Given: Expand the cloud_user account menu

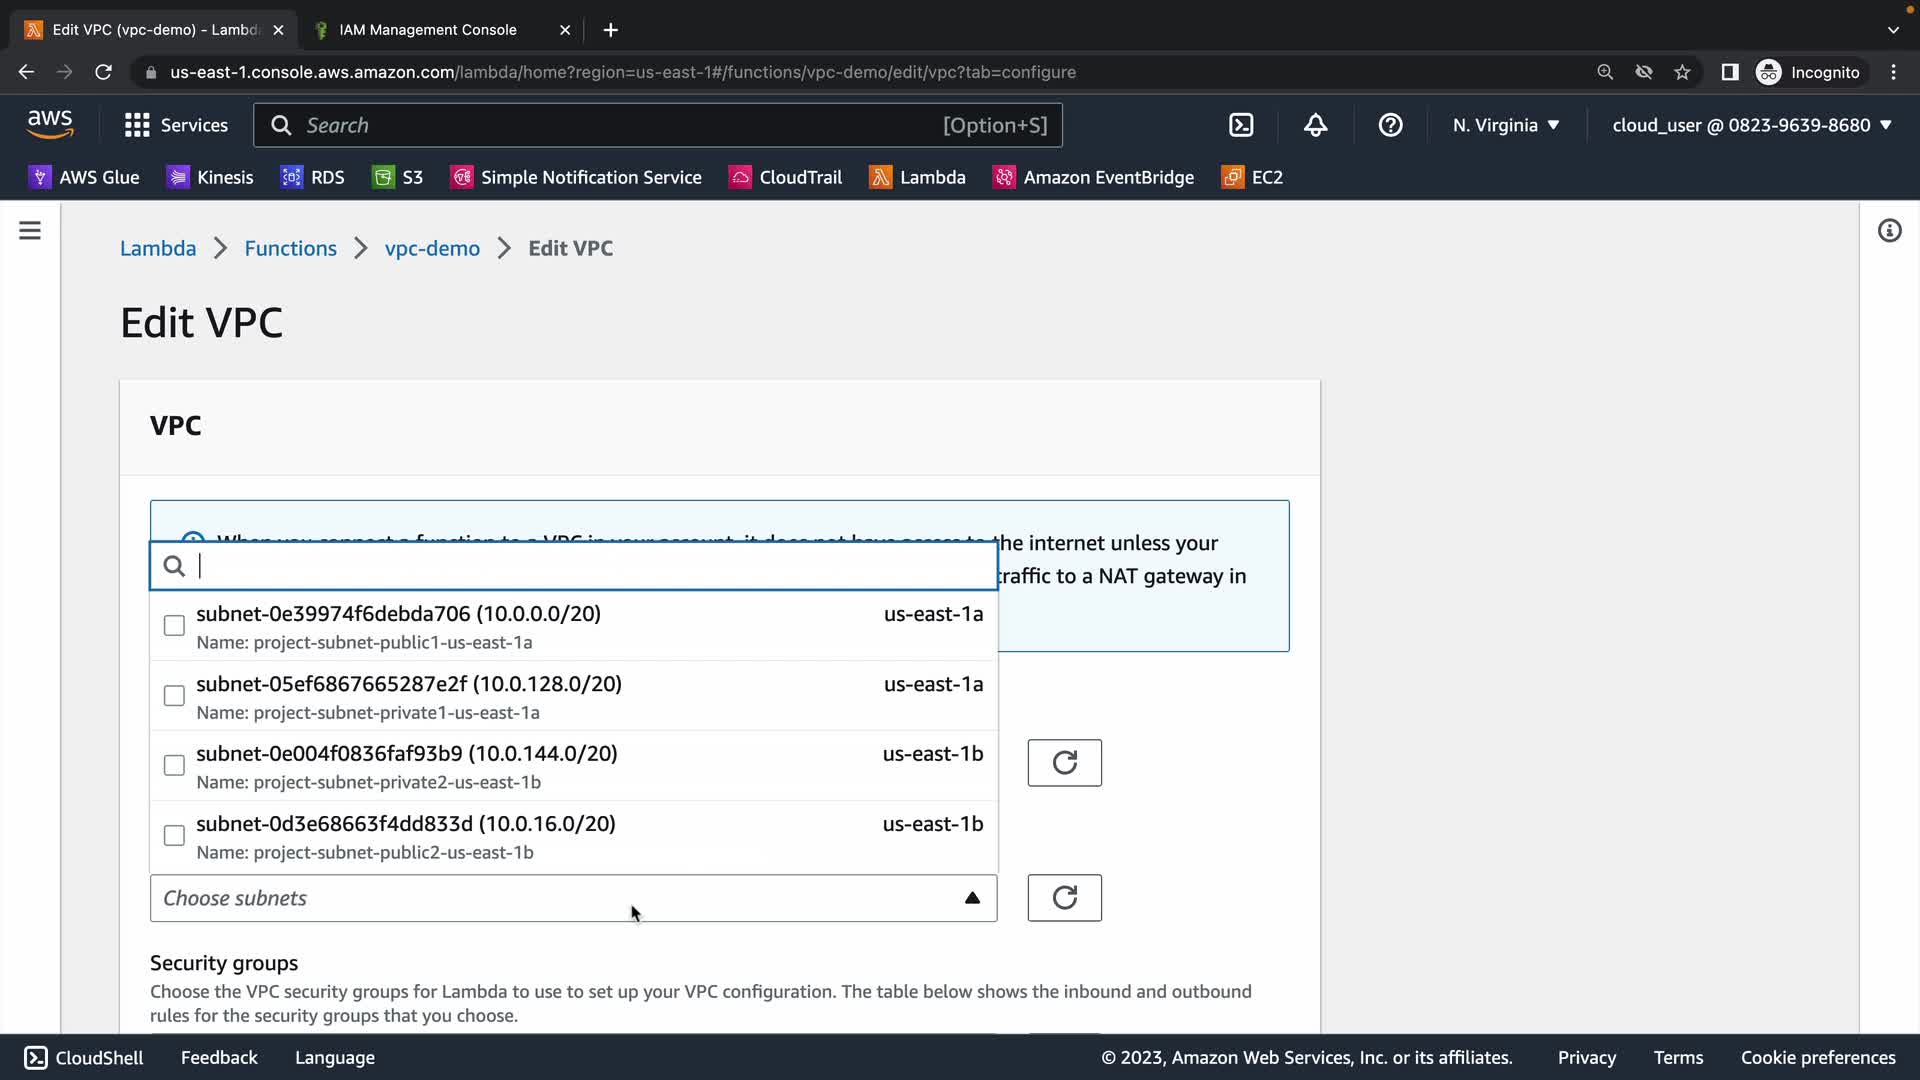Looking at the screenshot, I should coord(1751,125).
